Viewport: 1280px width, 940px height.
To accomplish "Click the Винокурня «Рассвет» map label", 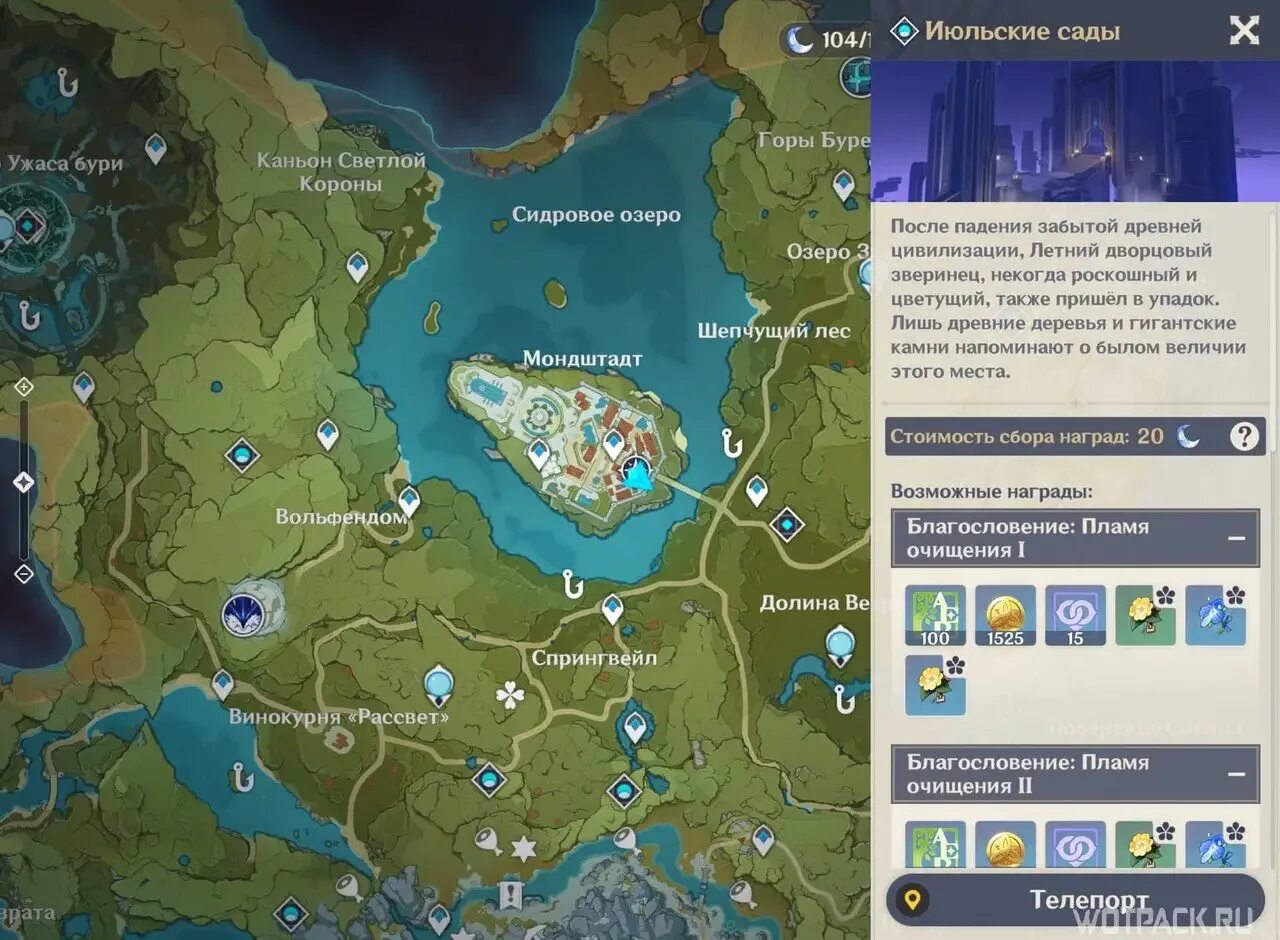I will pos(339,716).
